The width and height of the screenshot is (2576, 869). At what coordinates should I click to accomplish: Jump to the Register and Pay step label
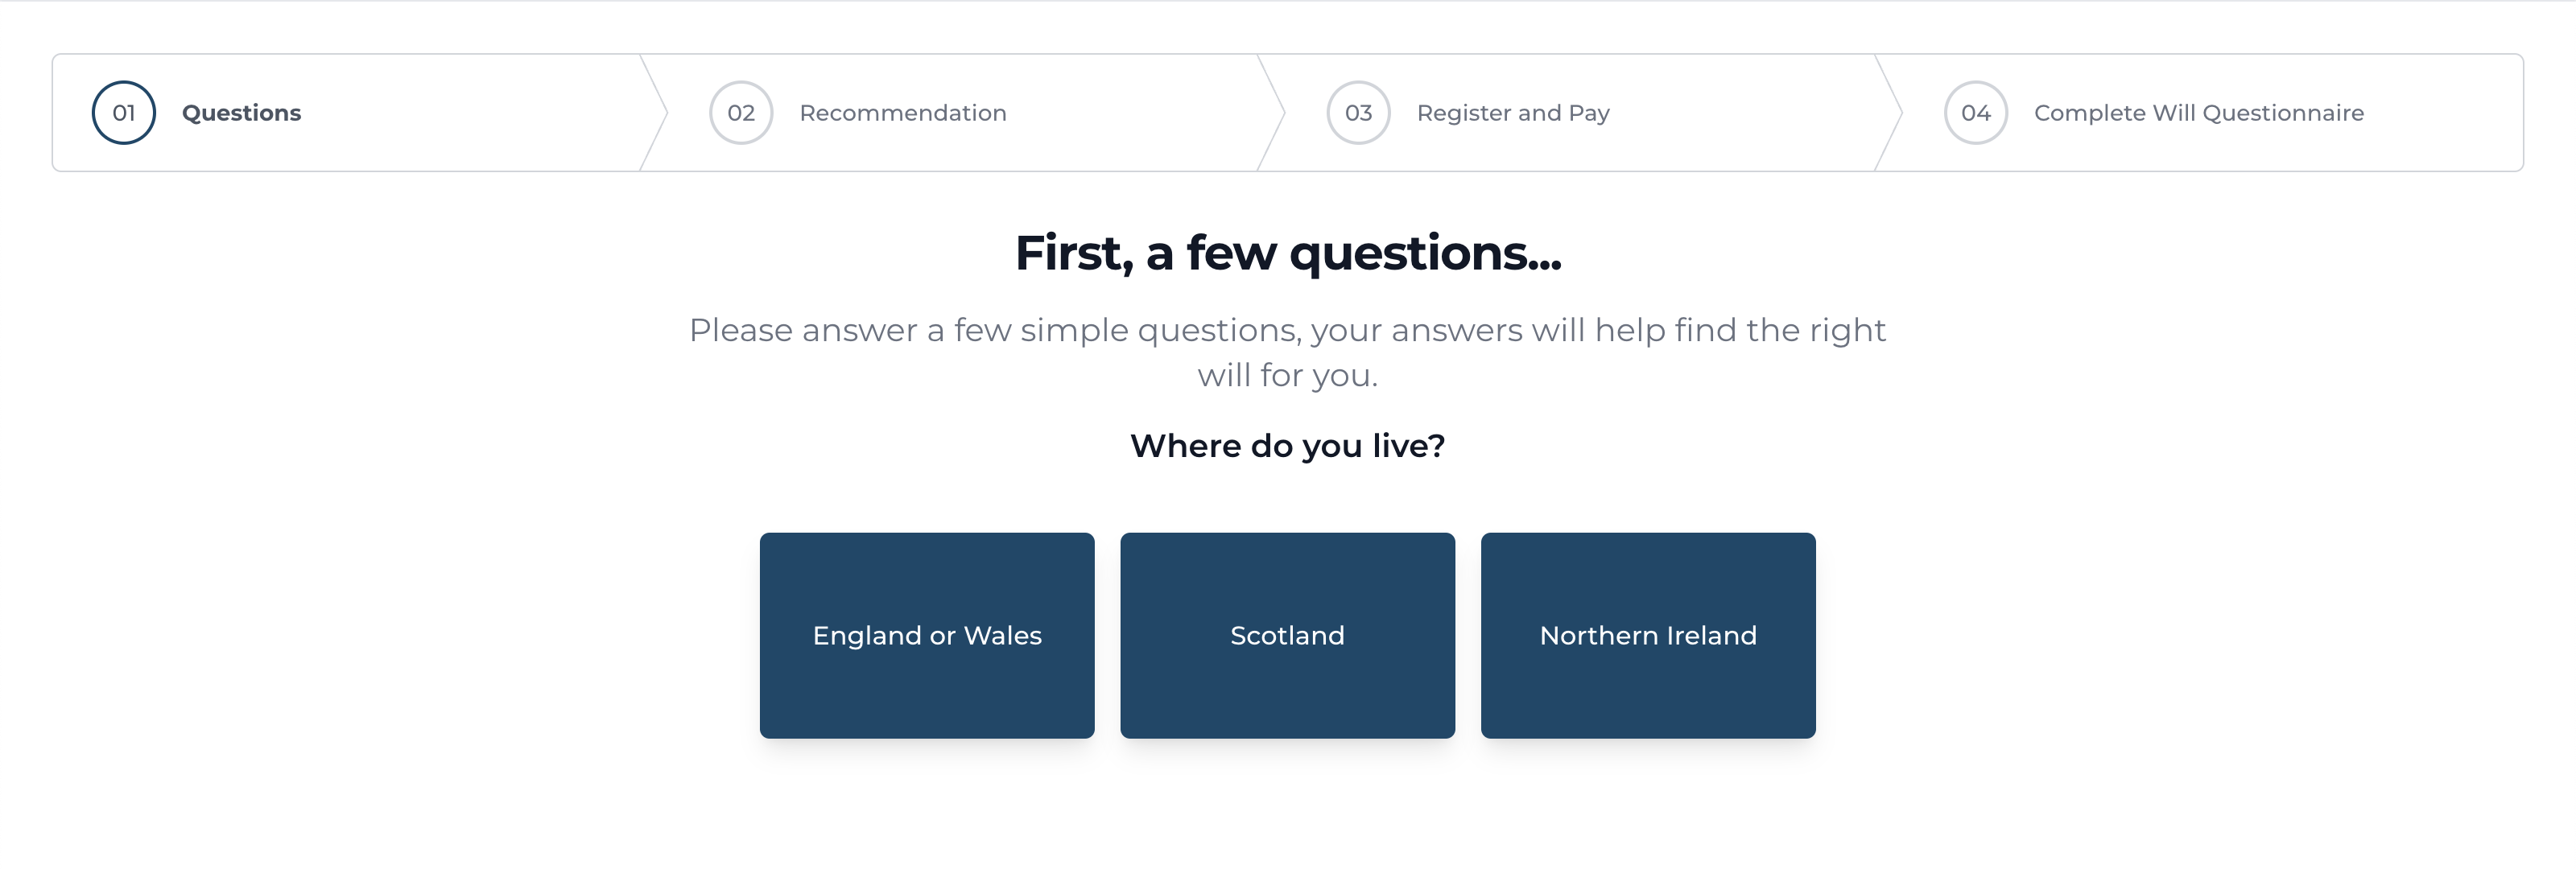[1512, 113]
